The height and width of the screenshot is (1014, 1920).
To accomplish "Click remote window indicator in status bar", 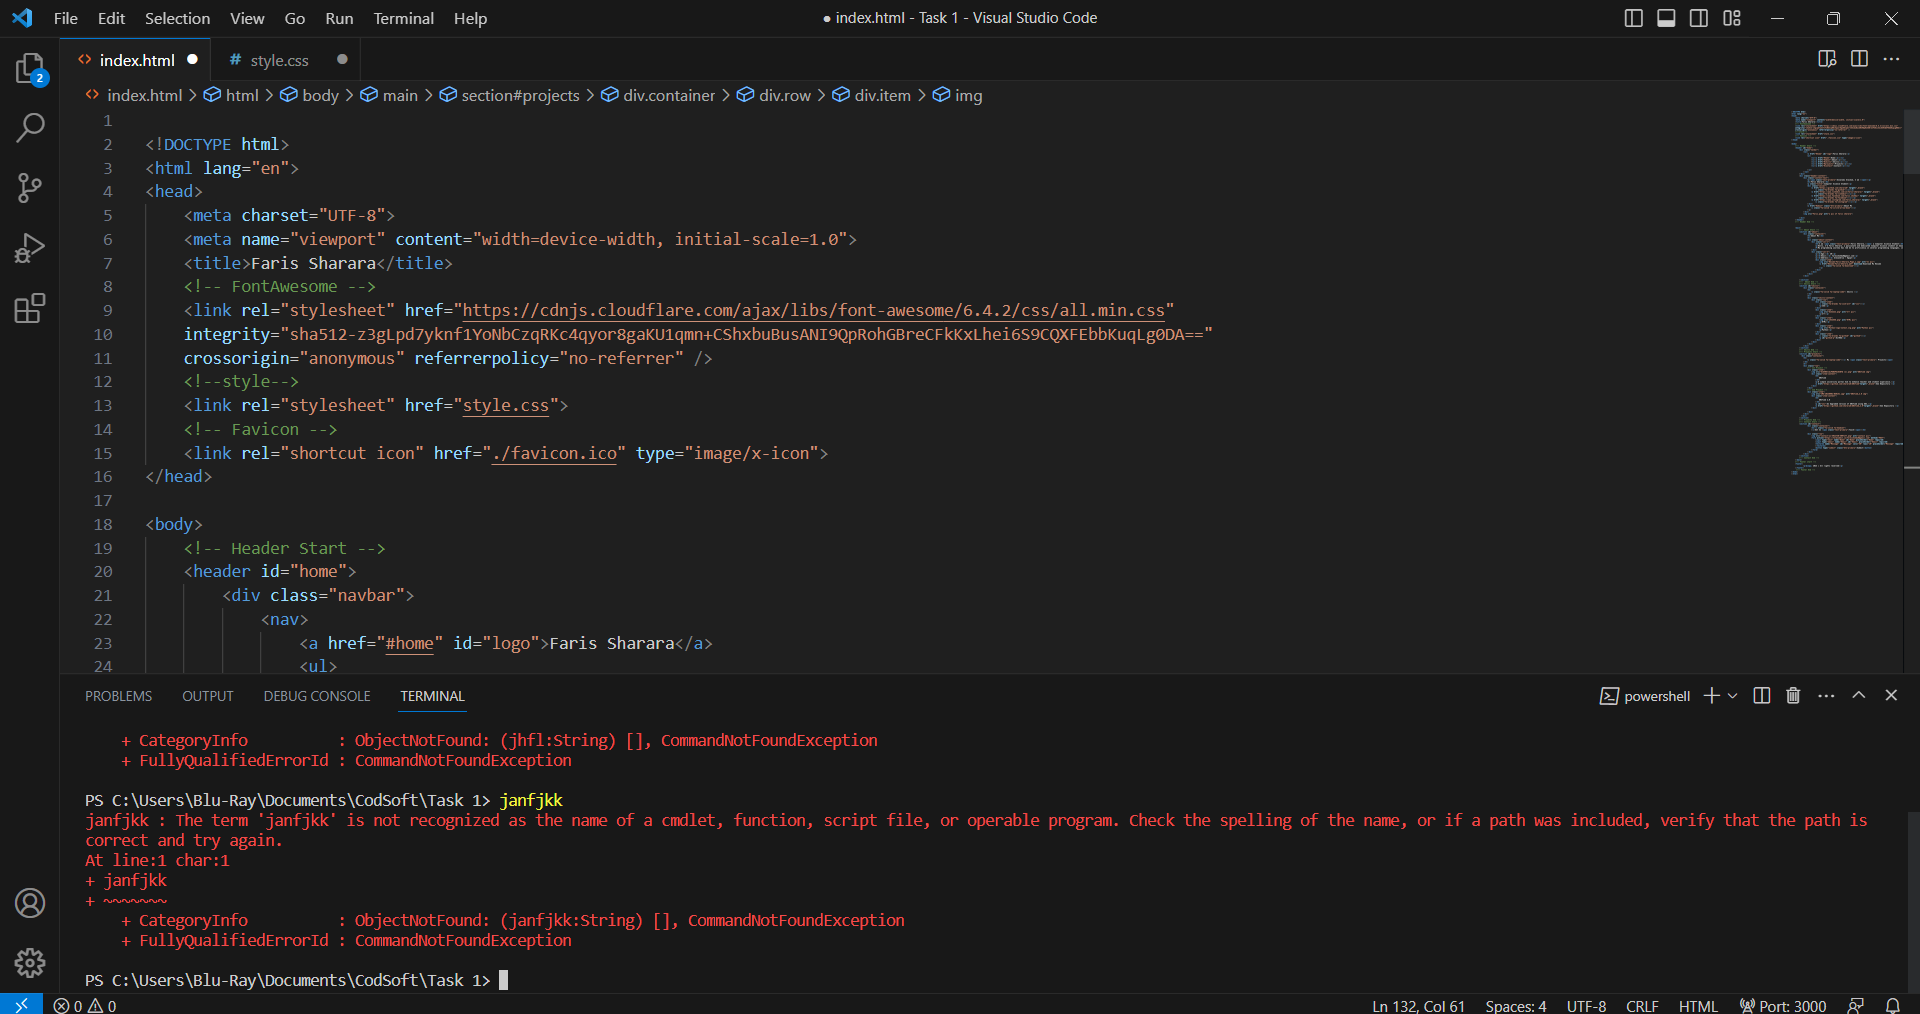I will pyautogui.click(x=21, y=1004).
